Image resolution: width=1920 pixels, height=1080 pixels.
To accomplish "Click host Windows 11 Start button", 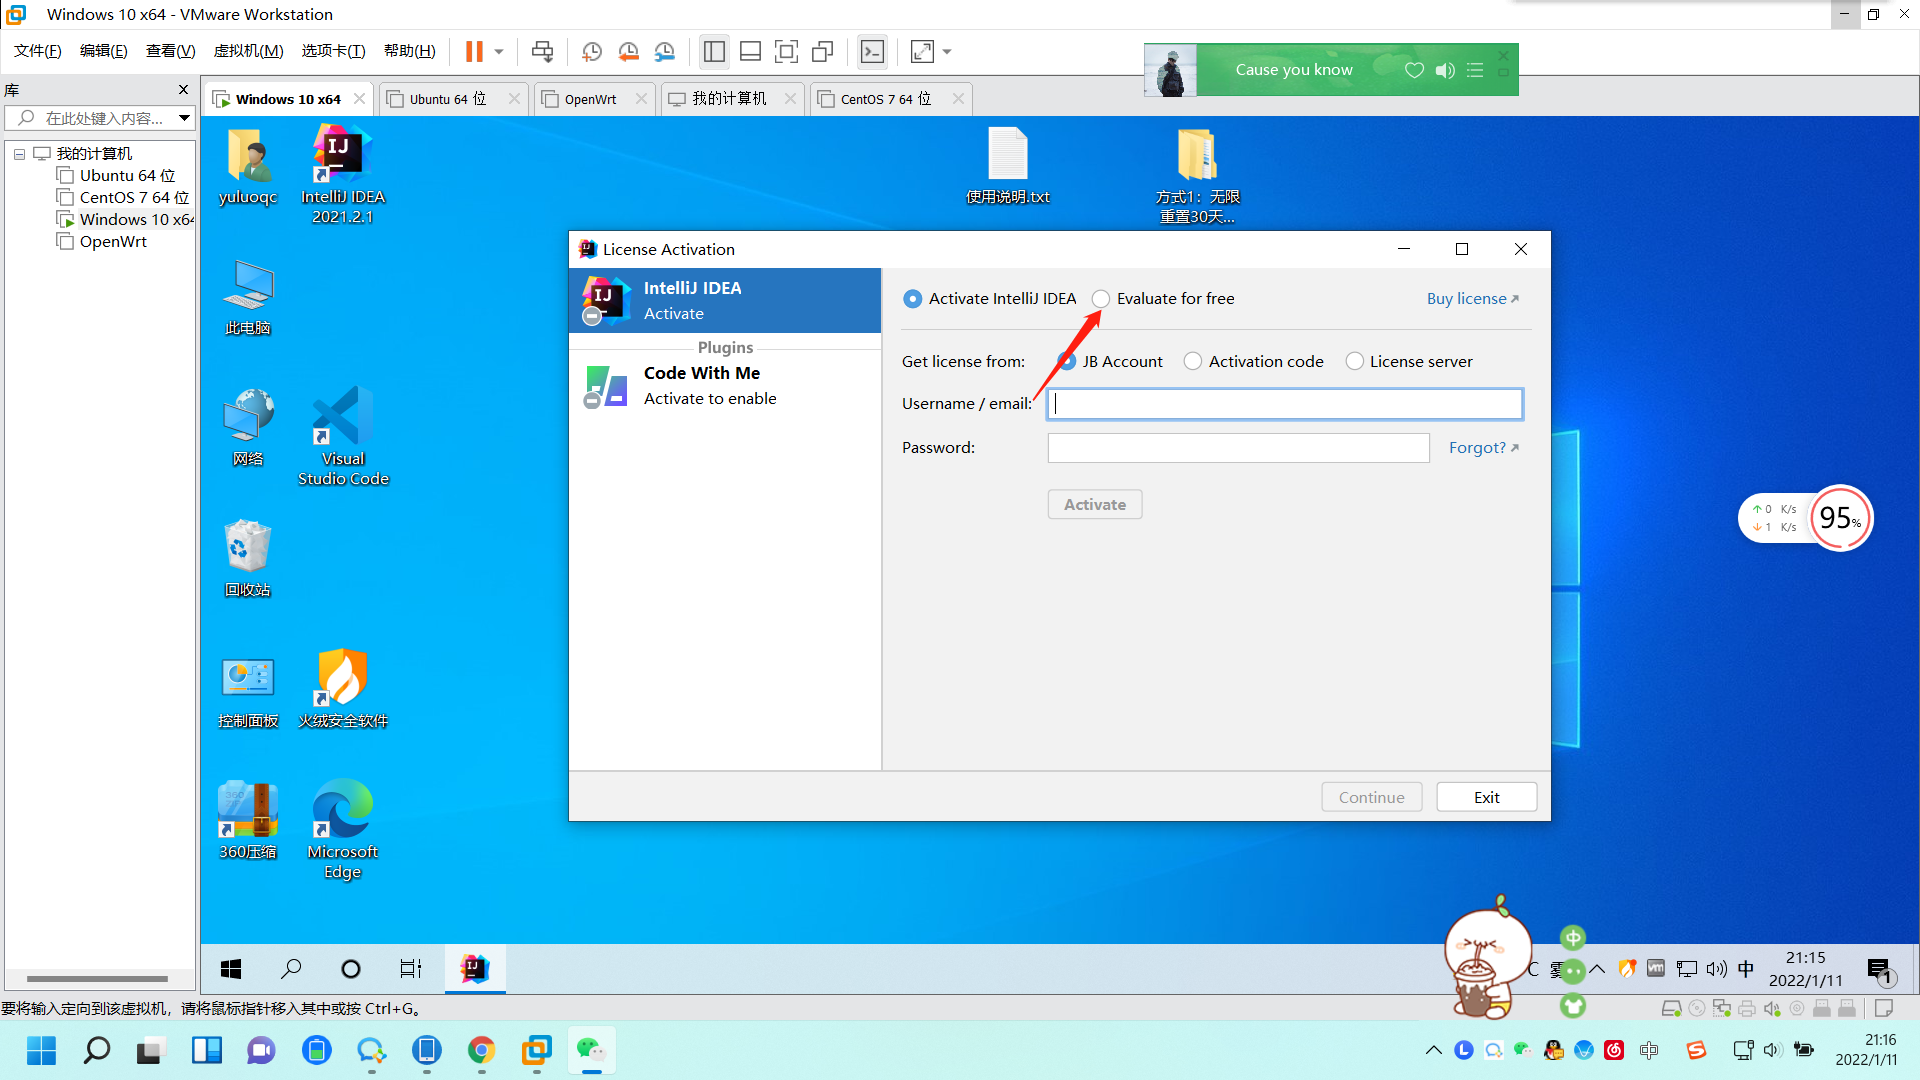I will (x=41, y=1050).
